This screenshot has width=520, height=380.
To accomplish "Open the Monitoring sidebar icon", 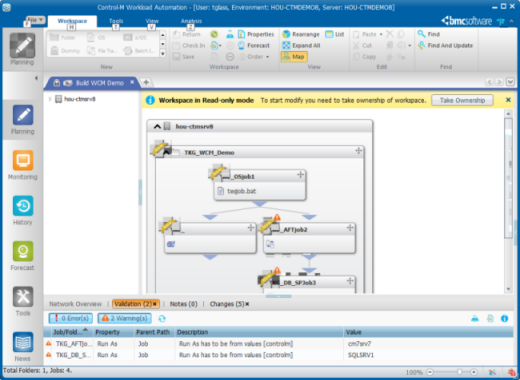I will point(23,161).
